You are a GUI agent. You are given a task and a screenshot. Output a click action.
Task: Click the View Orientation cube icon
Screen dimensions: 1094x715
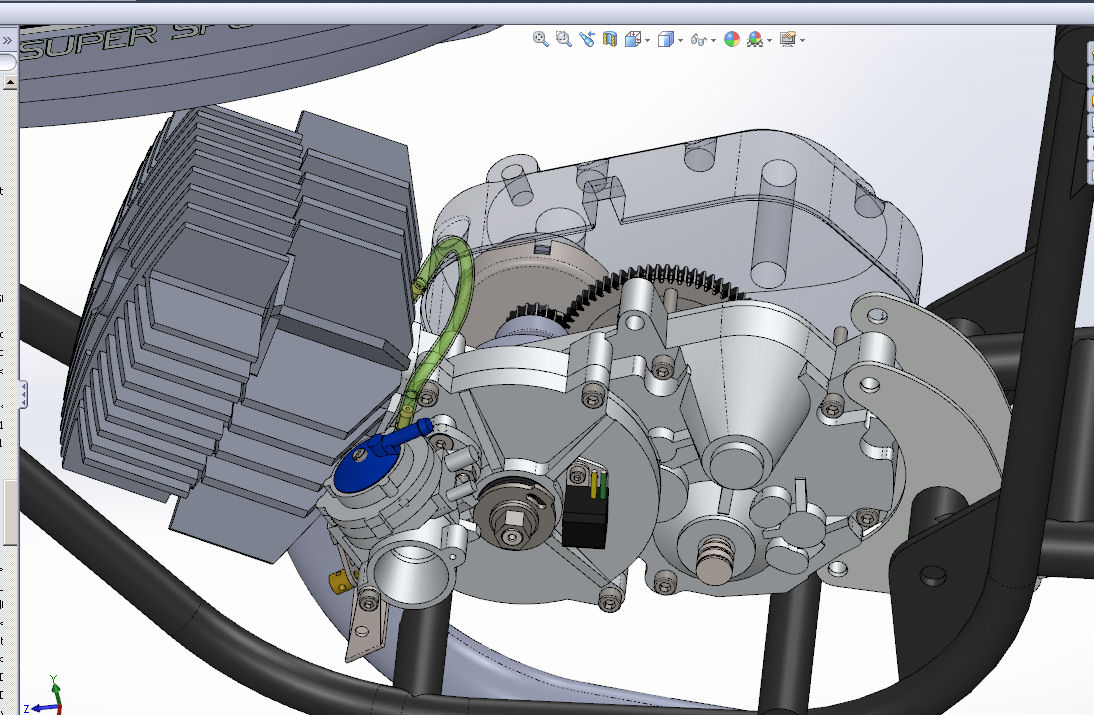632,39
